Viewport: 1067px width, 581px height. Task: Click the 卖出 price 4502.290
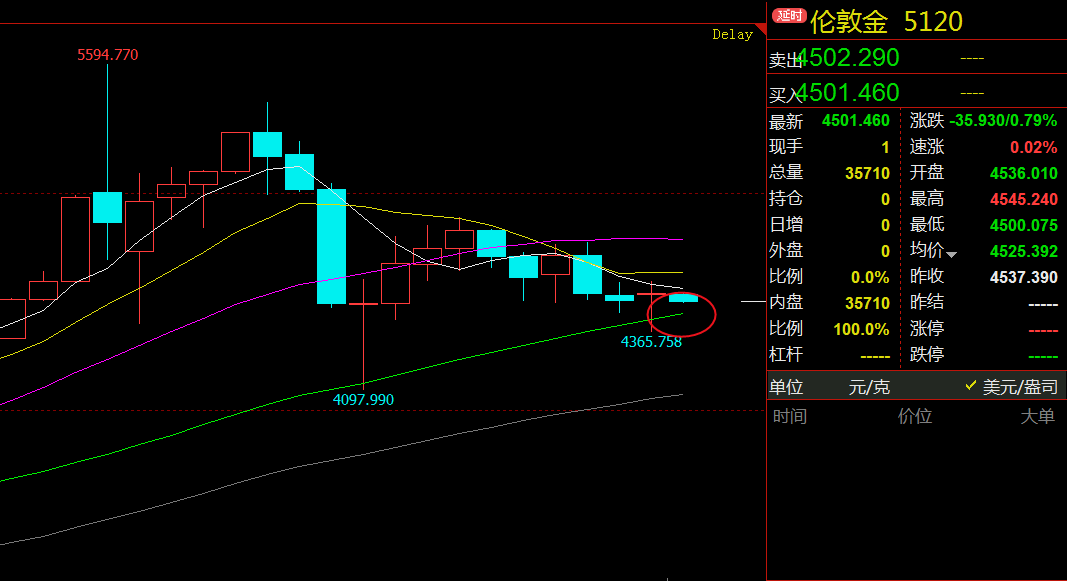pyautogui.click(x=848, y=58)
